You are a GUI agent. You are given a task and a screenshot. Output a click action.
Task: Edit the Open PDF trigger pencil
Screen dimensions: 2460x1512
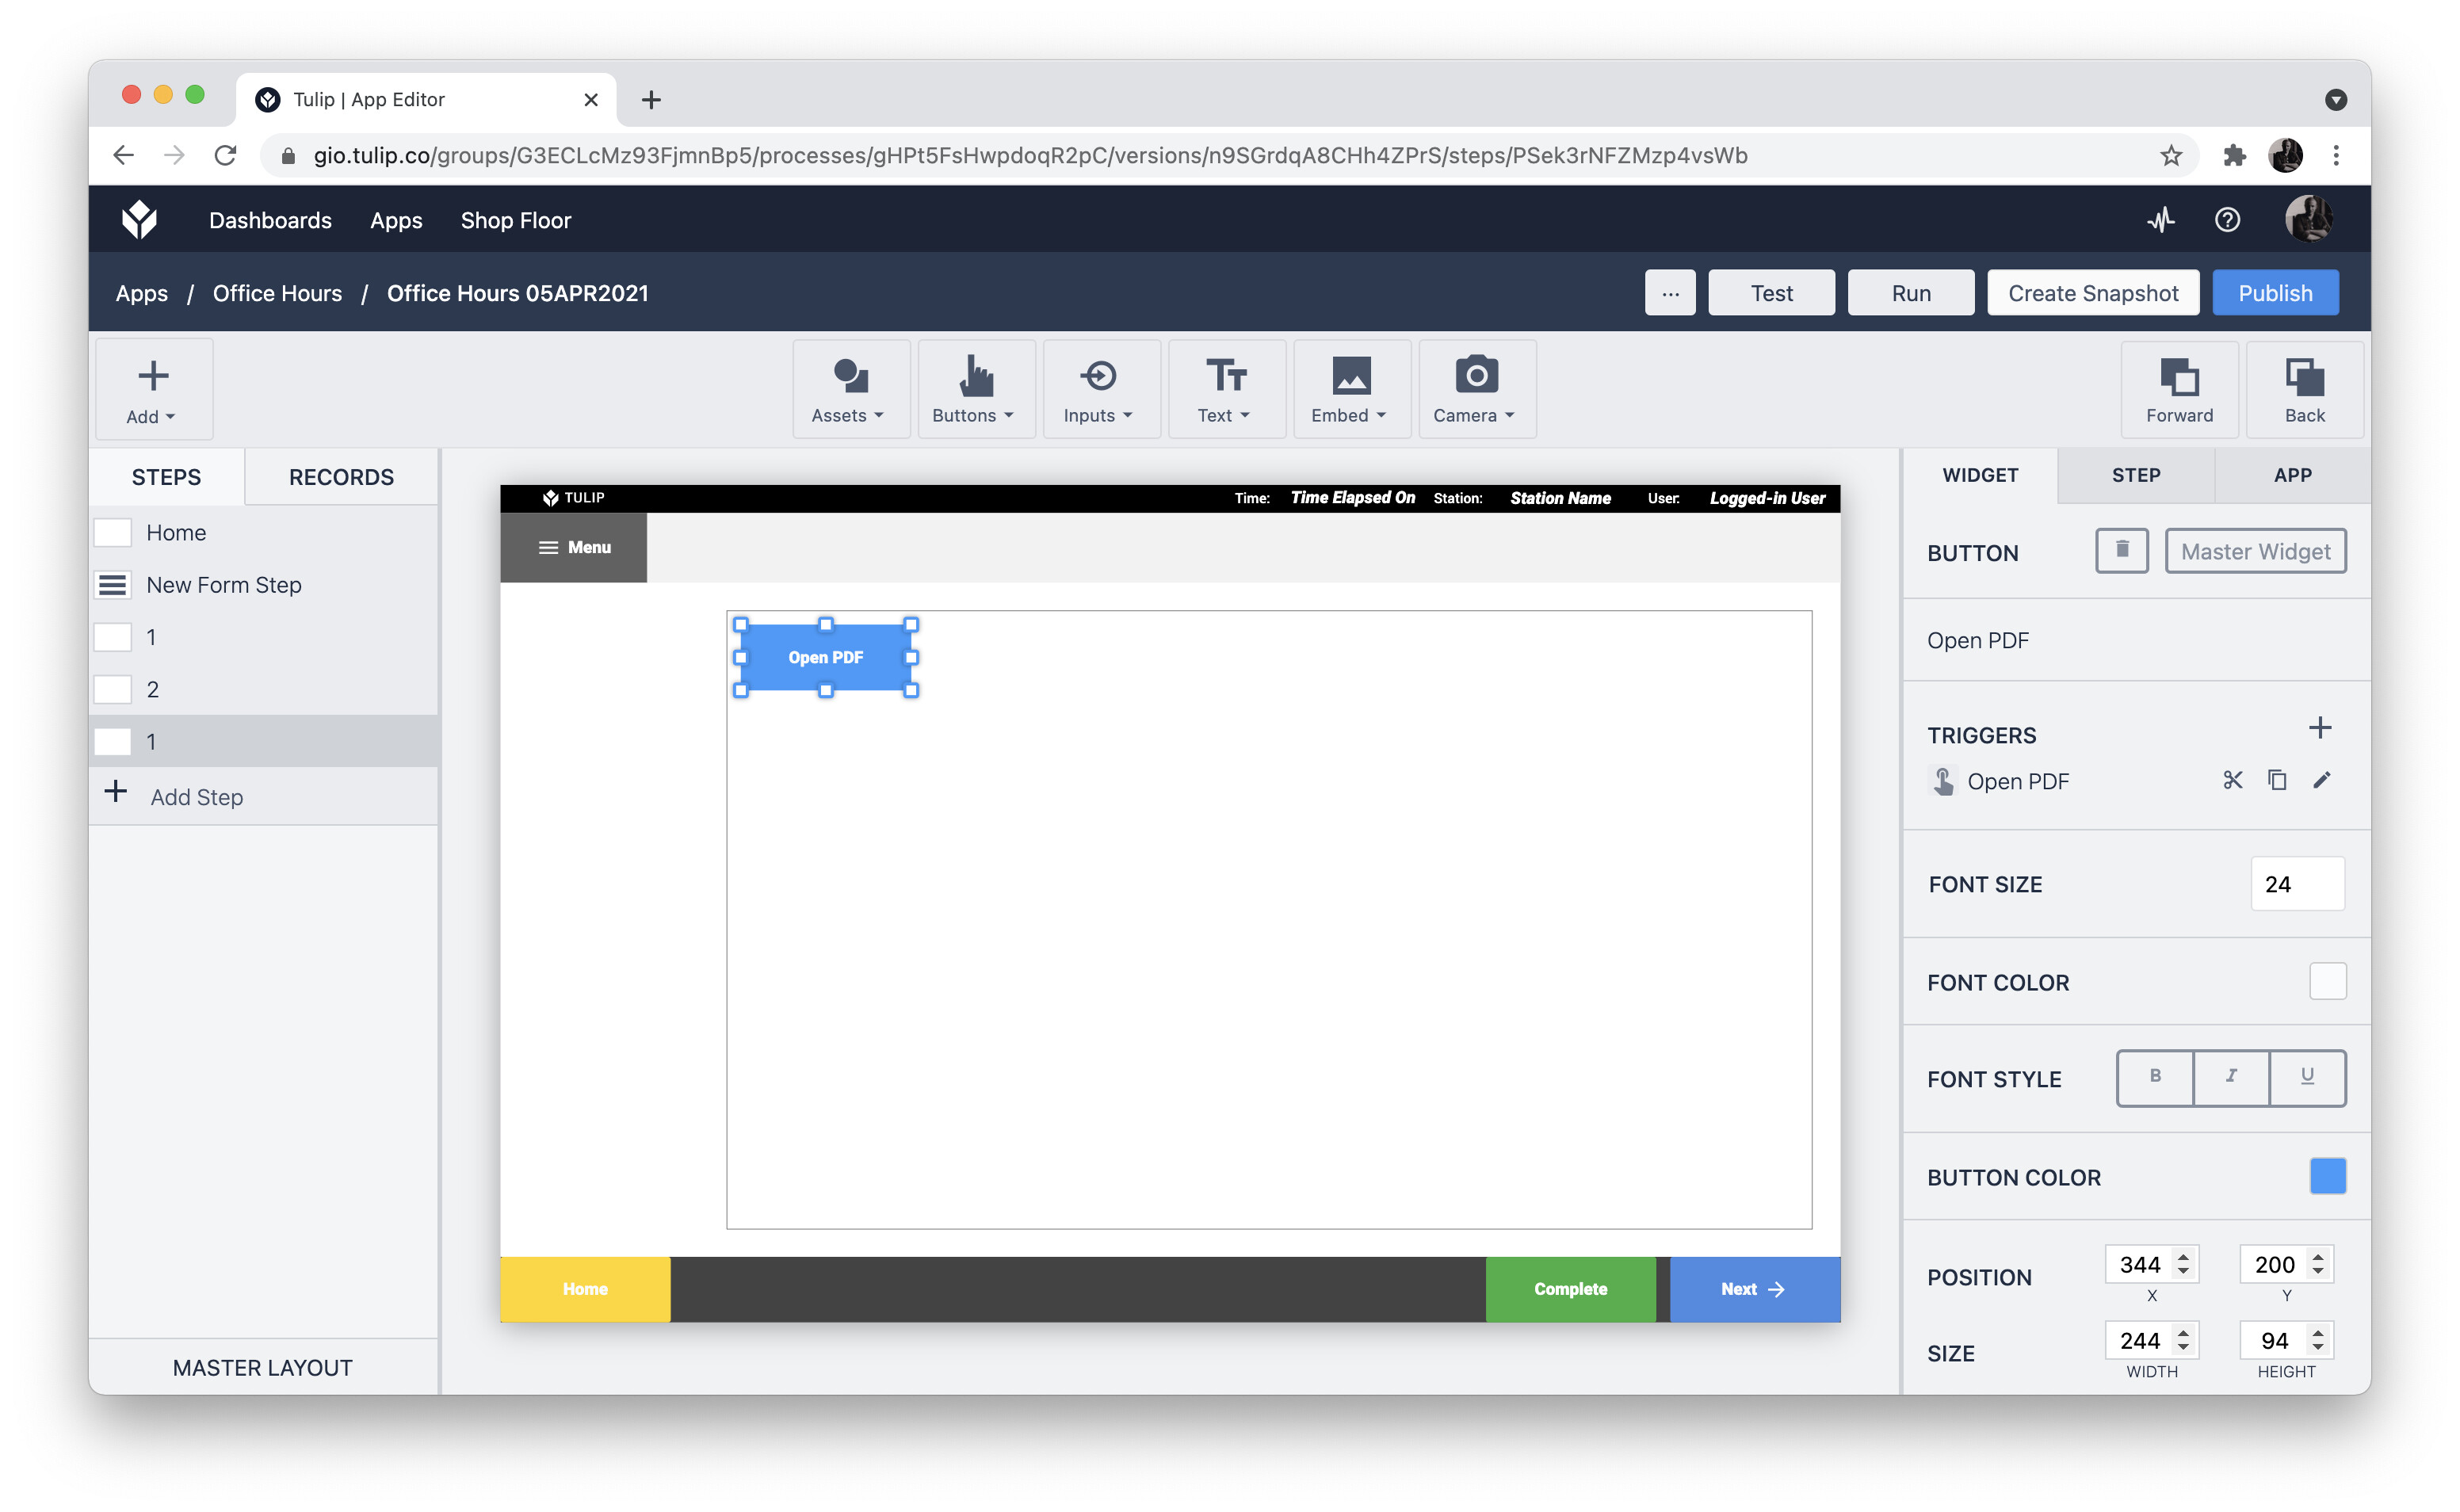2322,781
